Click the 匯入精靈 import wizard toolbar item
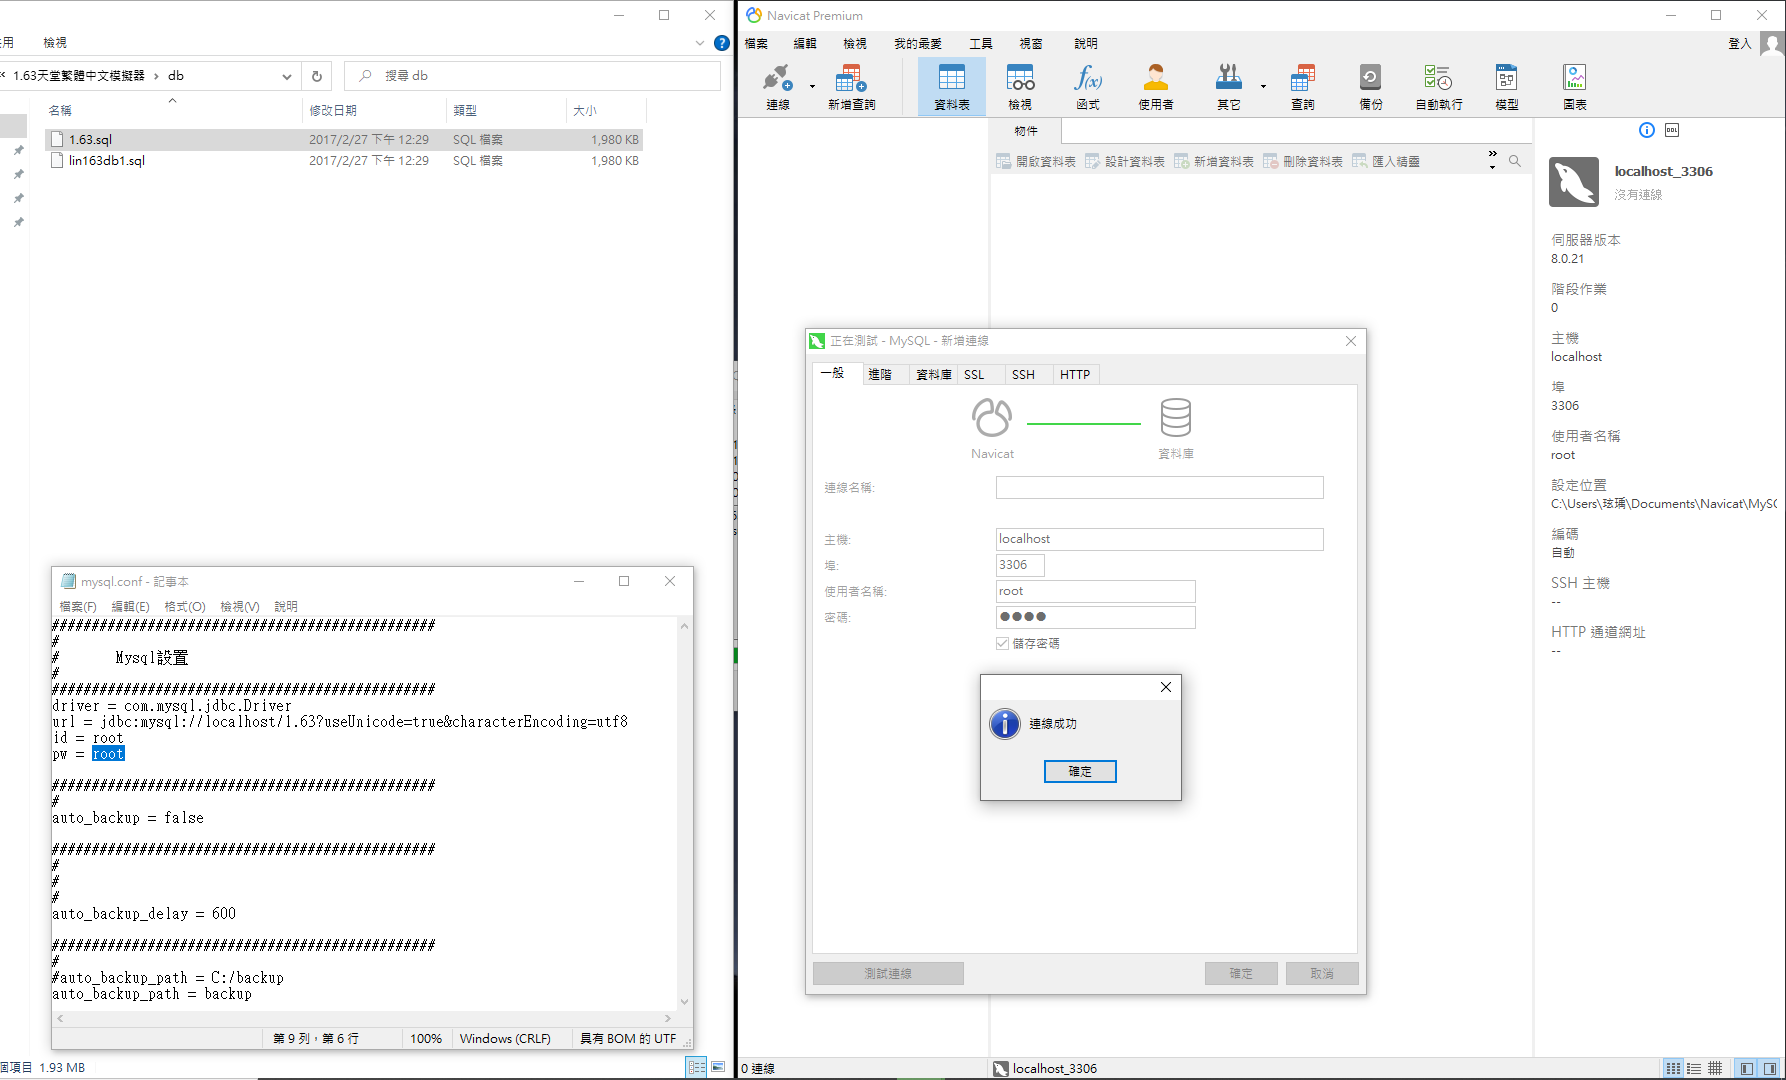Viewport: 1786px width, 1080px height. 1386,161
